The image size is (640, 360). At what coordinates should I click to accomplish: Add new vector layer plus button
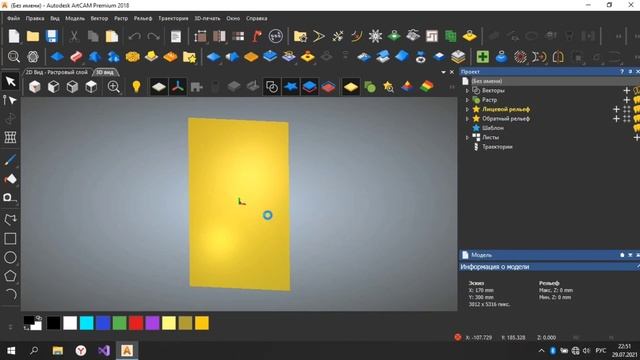pos(627,91)
